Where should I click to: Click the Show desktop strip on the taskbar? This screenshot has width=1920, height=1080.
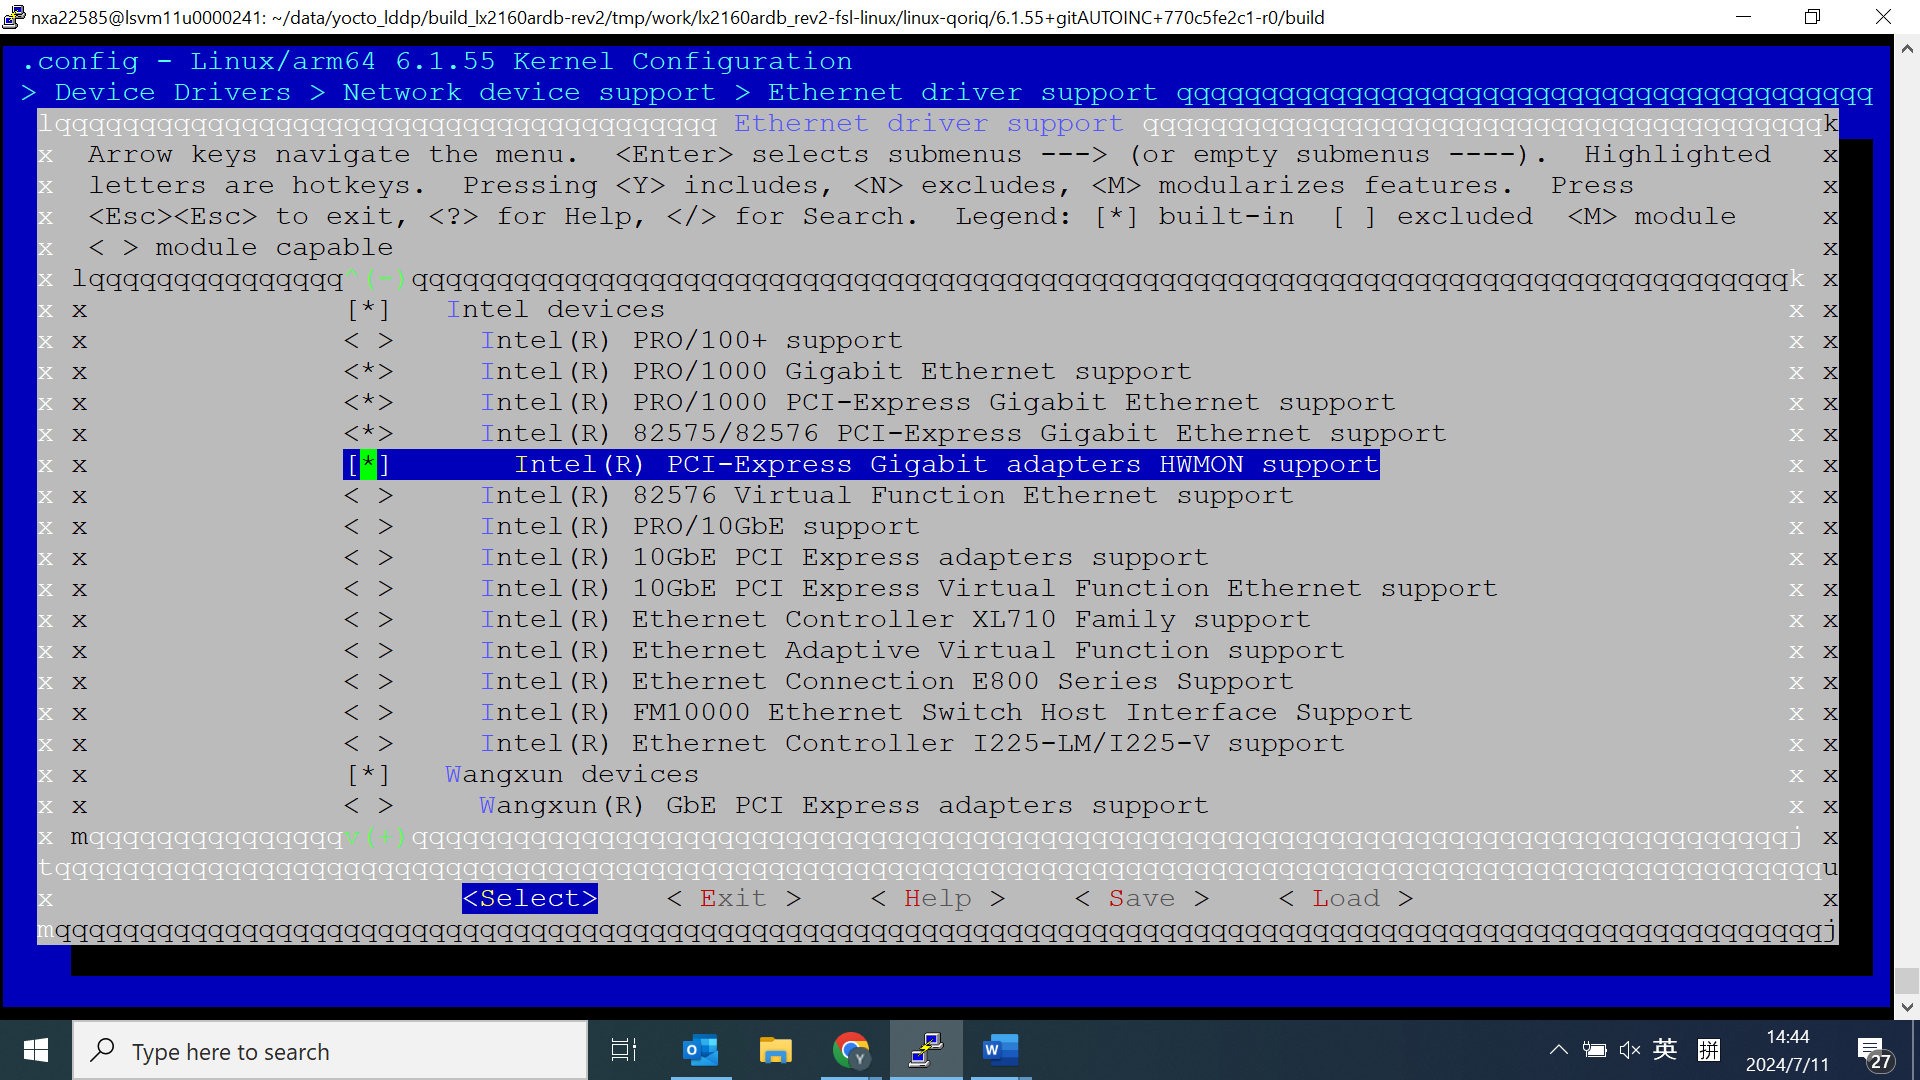pyautogui.click(x=1916, y=1050)
